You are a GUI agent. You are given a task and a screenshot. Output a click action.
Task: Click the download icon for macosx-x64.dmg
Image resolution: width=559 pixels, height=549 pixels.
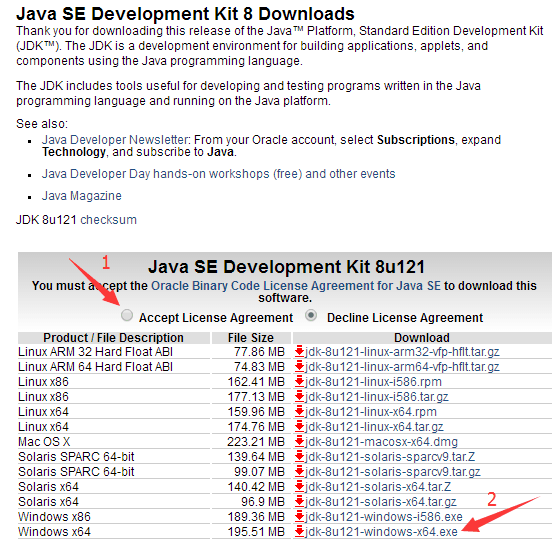(x=299, y=441)
